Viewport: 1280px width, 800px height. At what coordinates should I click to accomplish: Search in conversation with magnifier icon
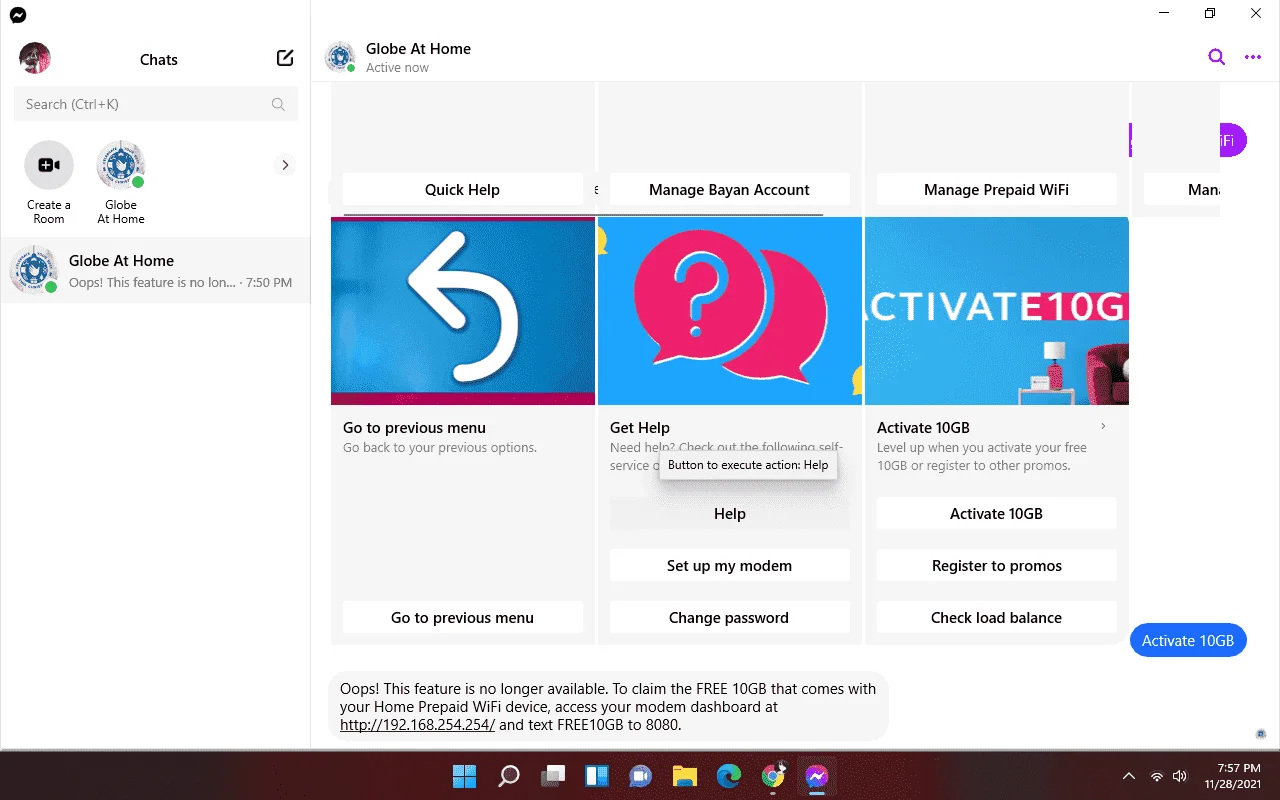point(1216,57)
